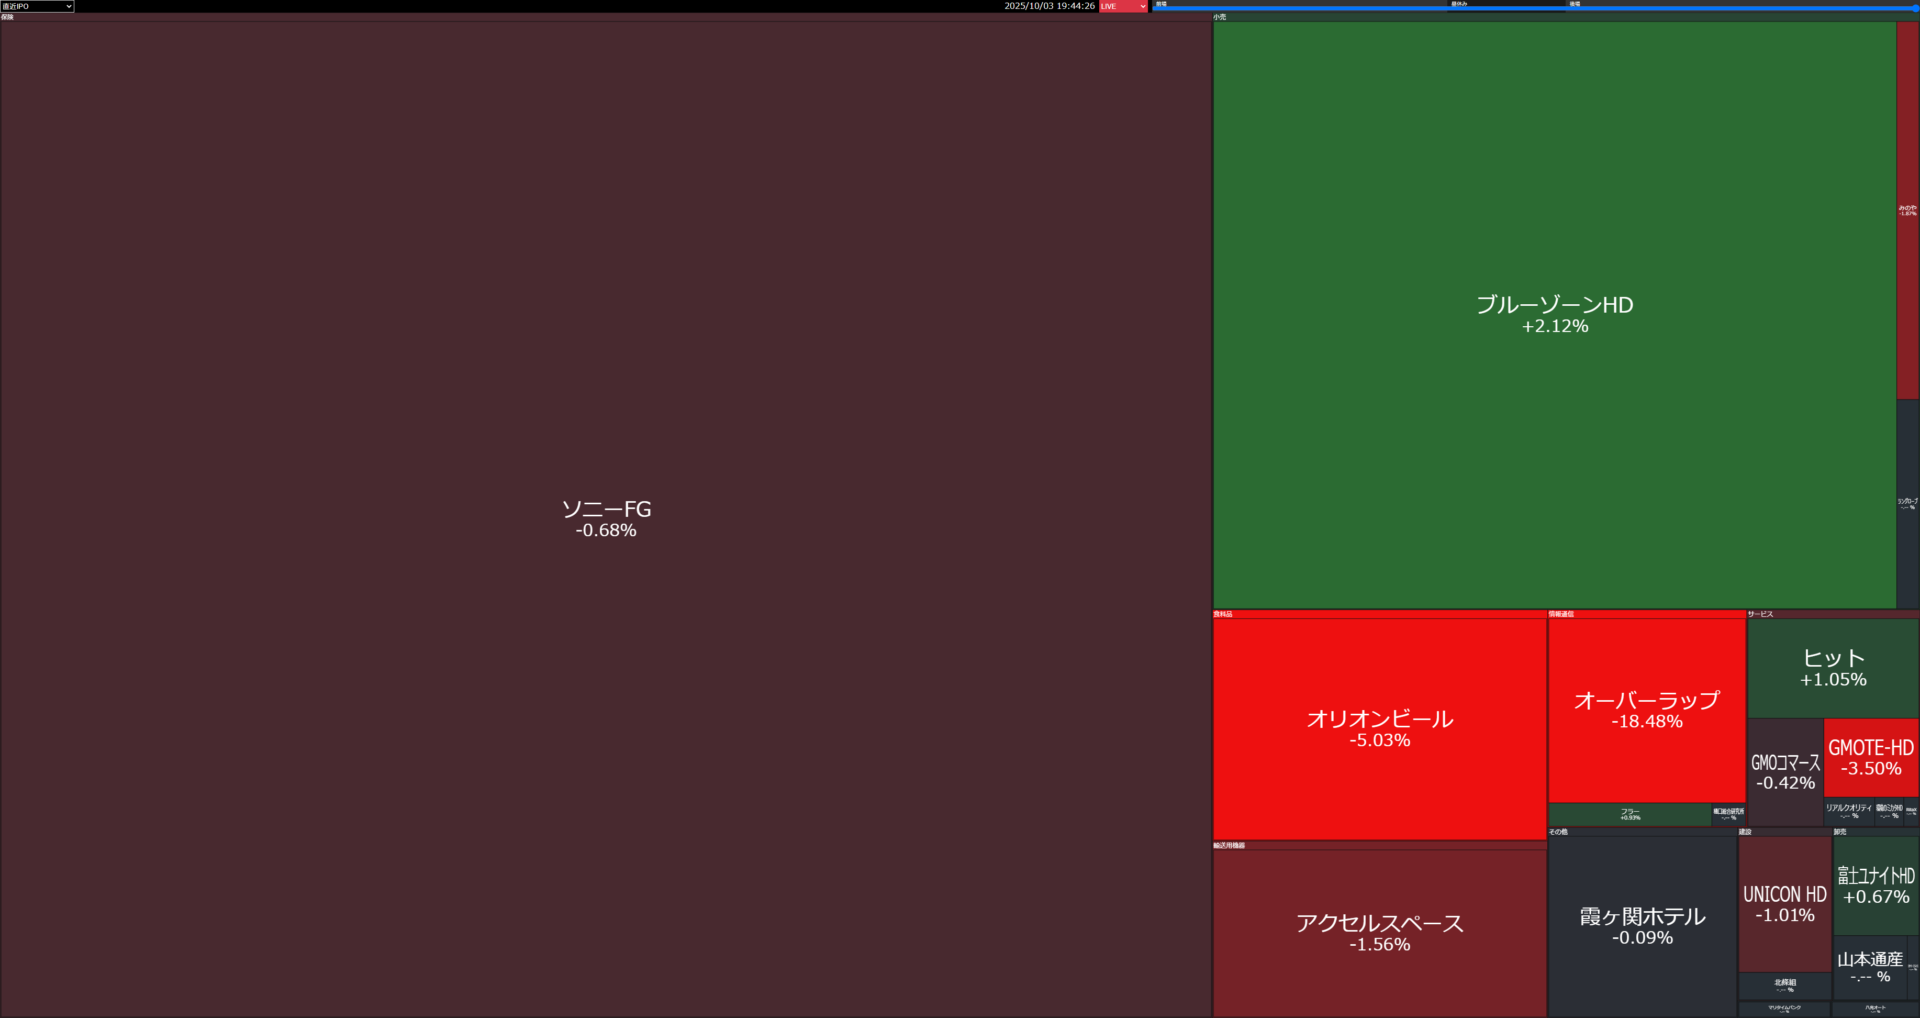
Task: Click the 山本通産 tile
Action: pos(1869,966)
